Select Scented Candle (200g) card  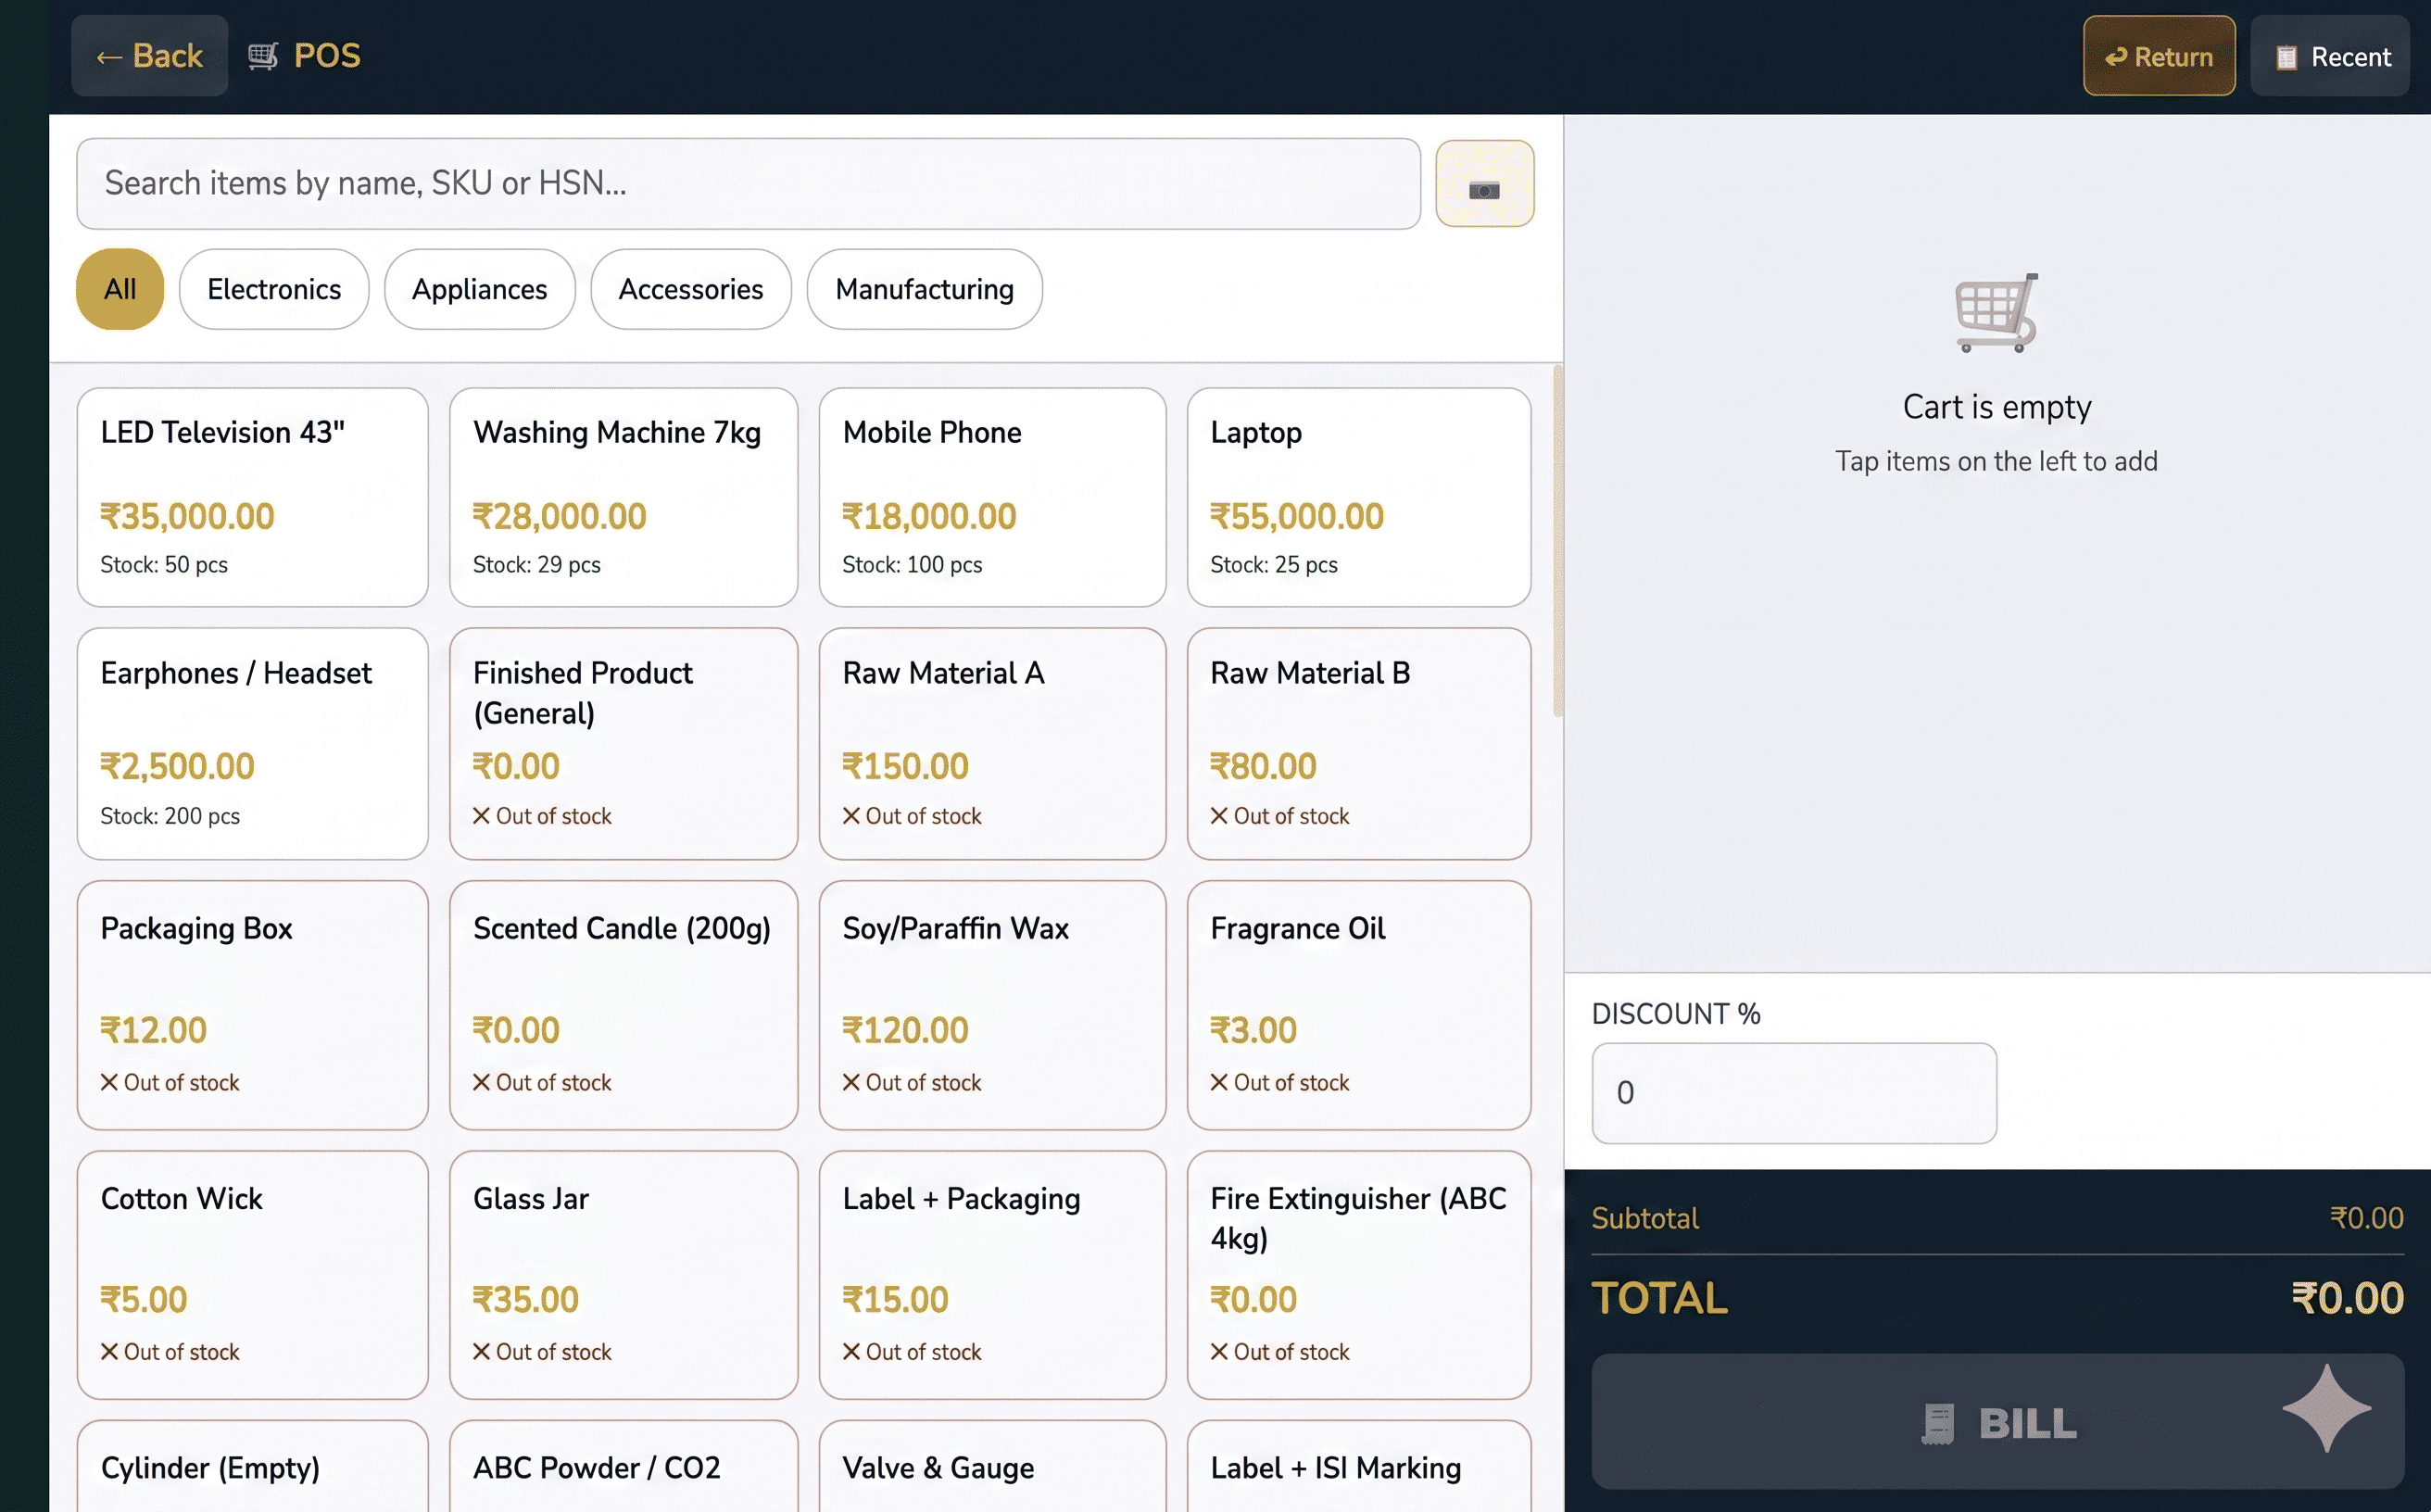tap(623, 1005)
